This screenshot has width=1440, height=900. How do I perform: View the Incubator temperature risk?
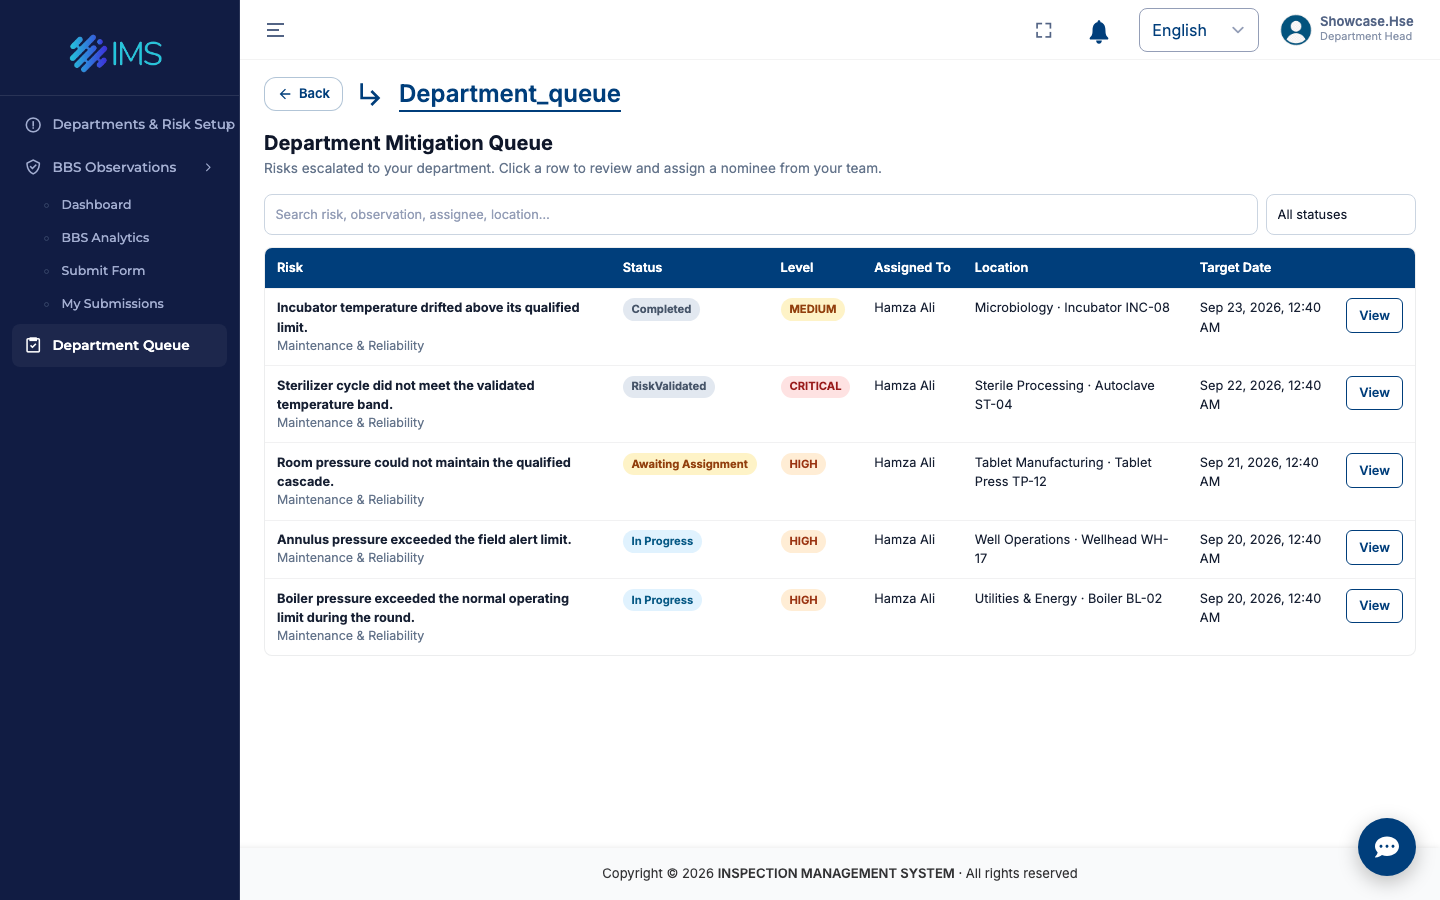(1374, 315)
